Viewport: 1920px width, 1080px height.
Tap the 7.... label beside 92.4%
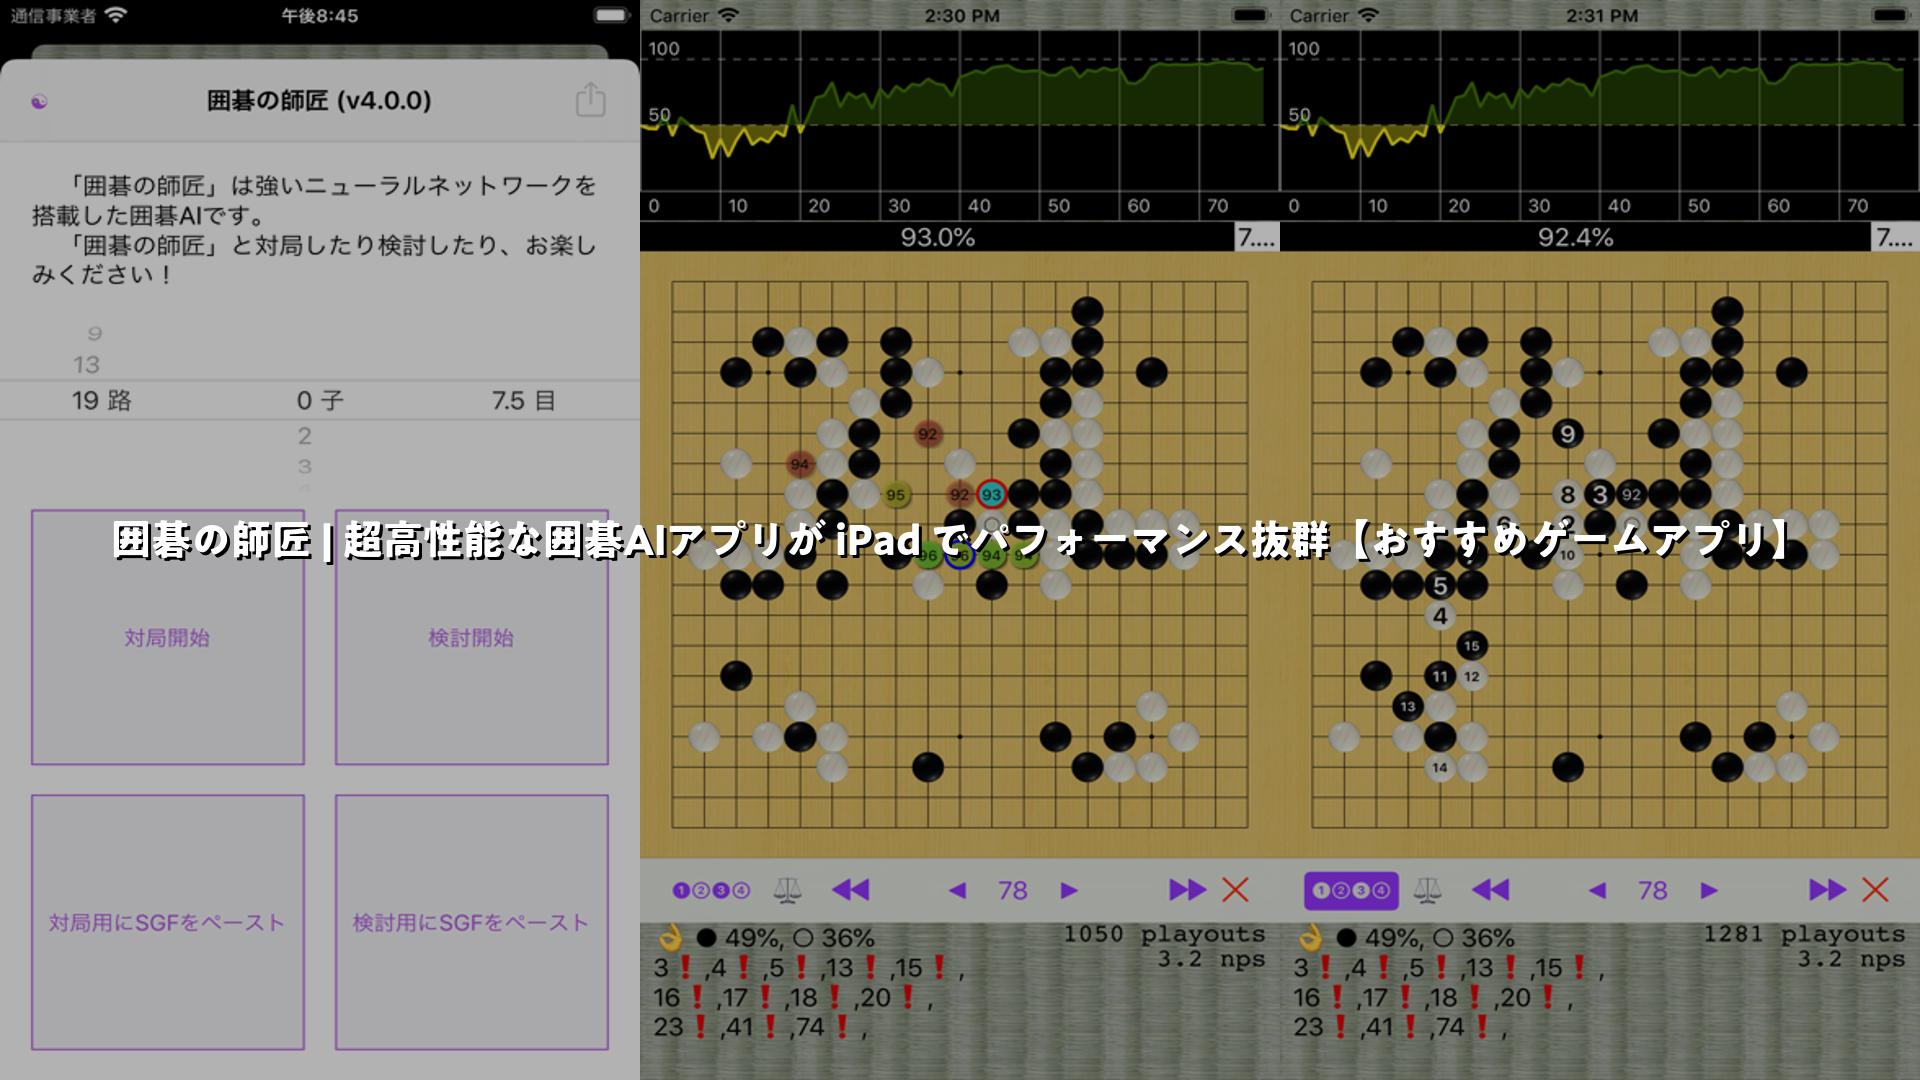[x=1895, y=237]
